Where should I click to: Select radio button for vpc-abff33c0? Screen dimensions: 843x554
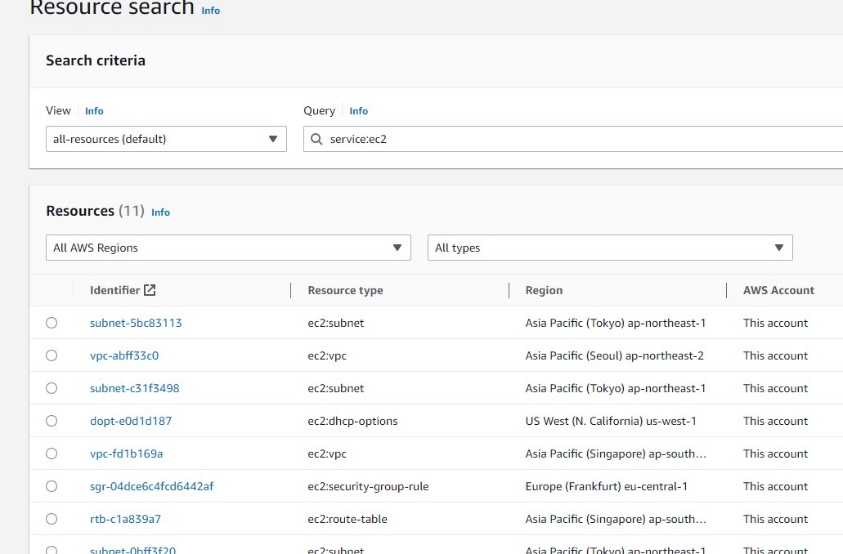(x=52, y=356)
